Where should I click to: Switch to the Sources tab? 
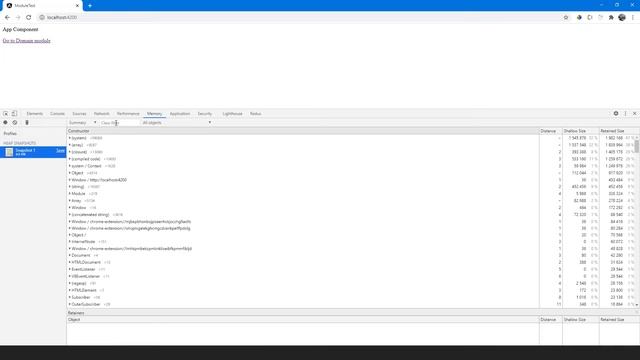click(x=79, y=113)
